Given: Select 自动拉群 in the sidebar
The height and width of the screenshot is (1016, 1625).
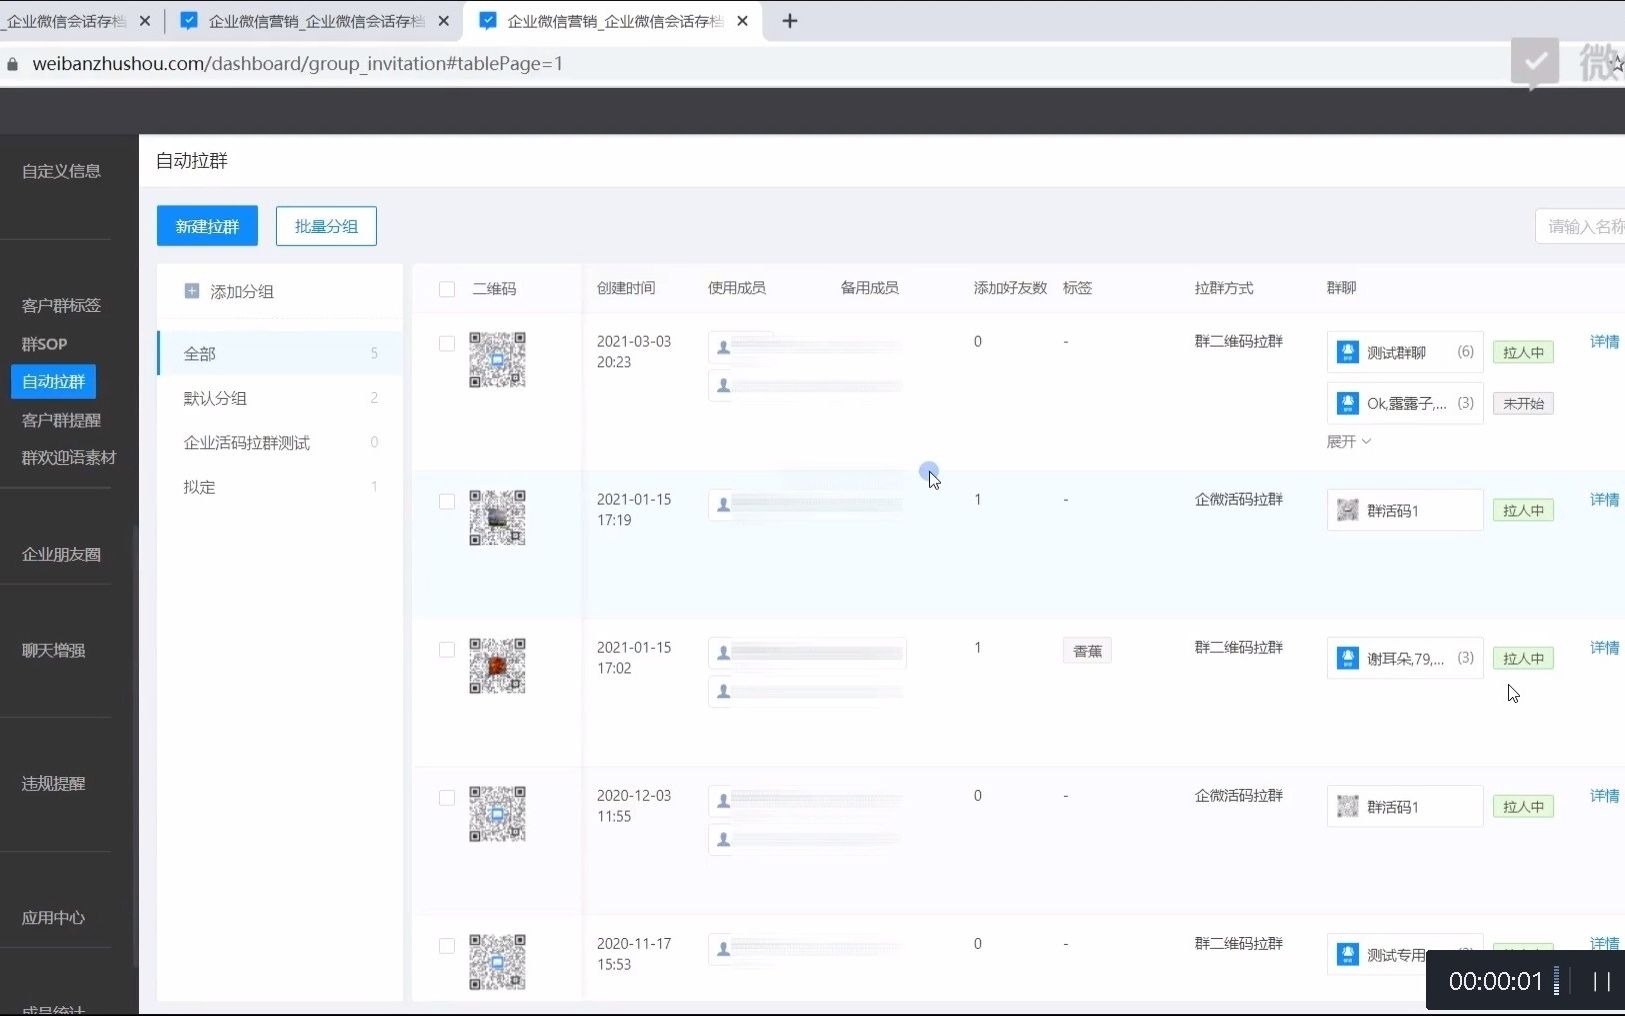Looking at the screenshot, I should click(x=54, y=381).
